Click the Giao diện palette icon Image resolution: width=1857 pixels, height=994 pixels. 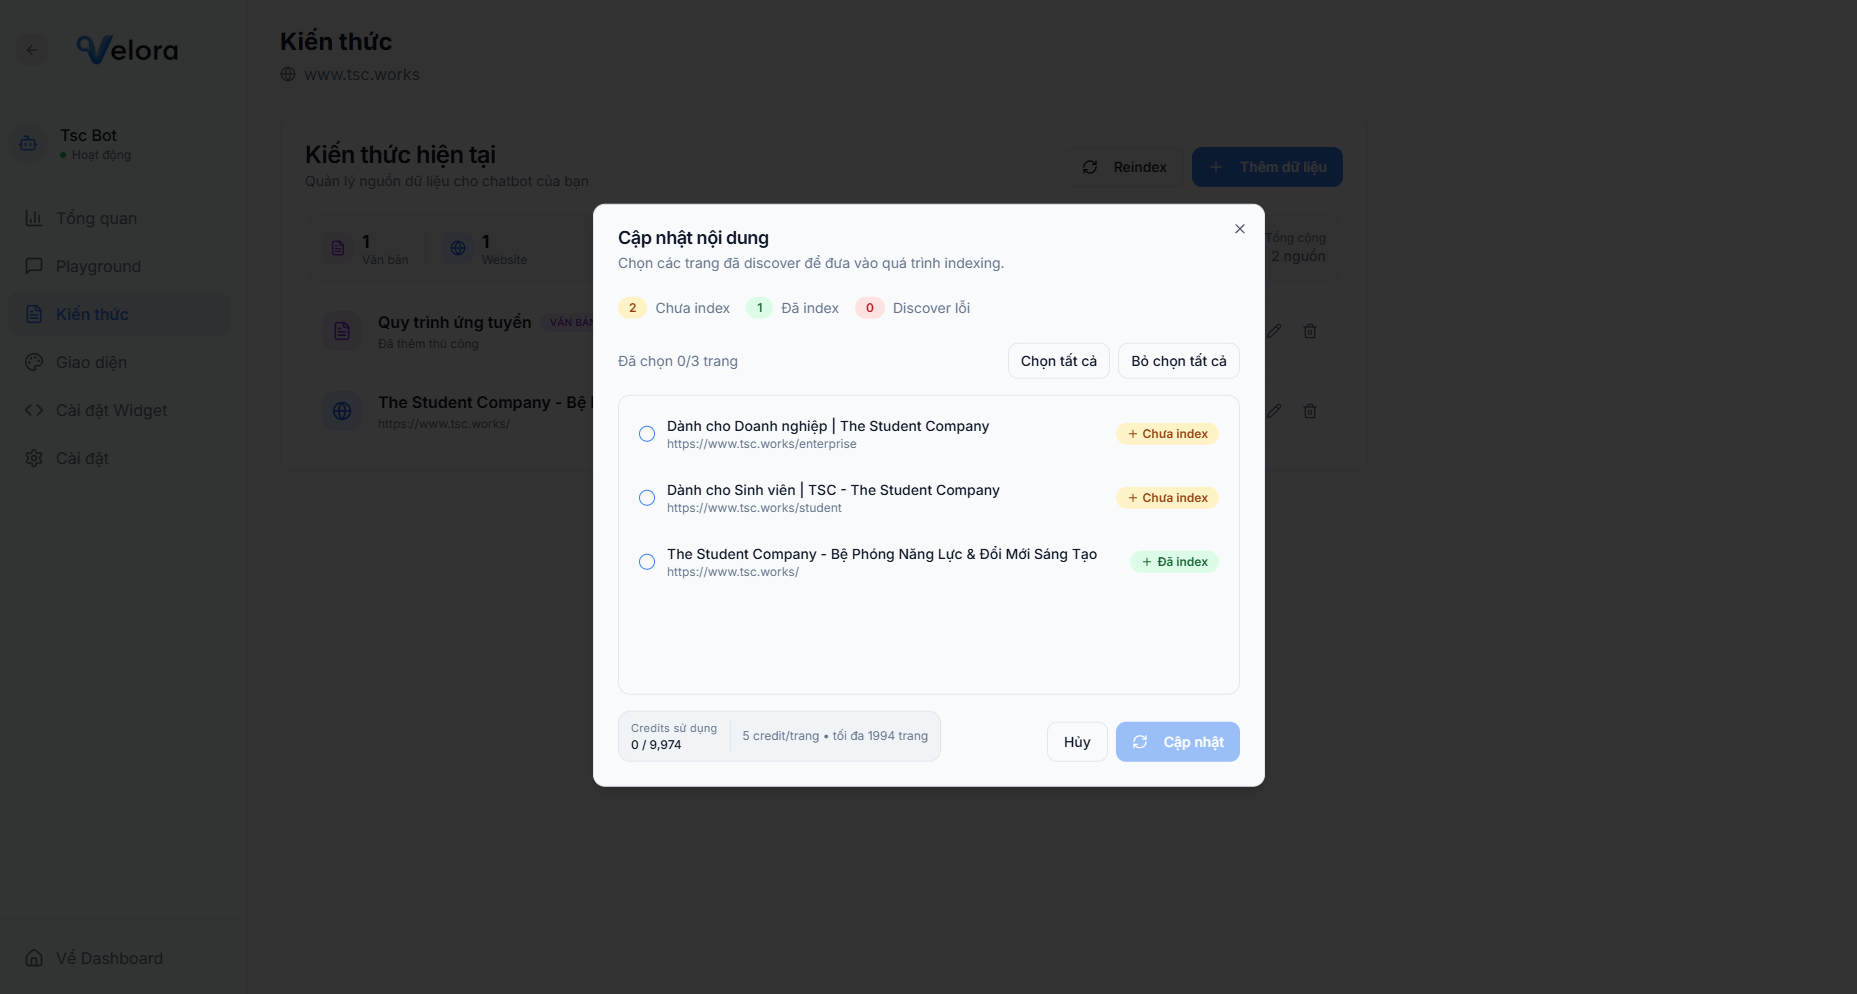(x=34, y=362)
